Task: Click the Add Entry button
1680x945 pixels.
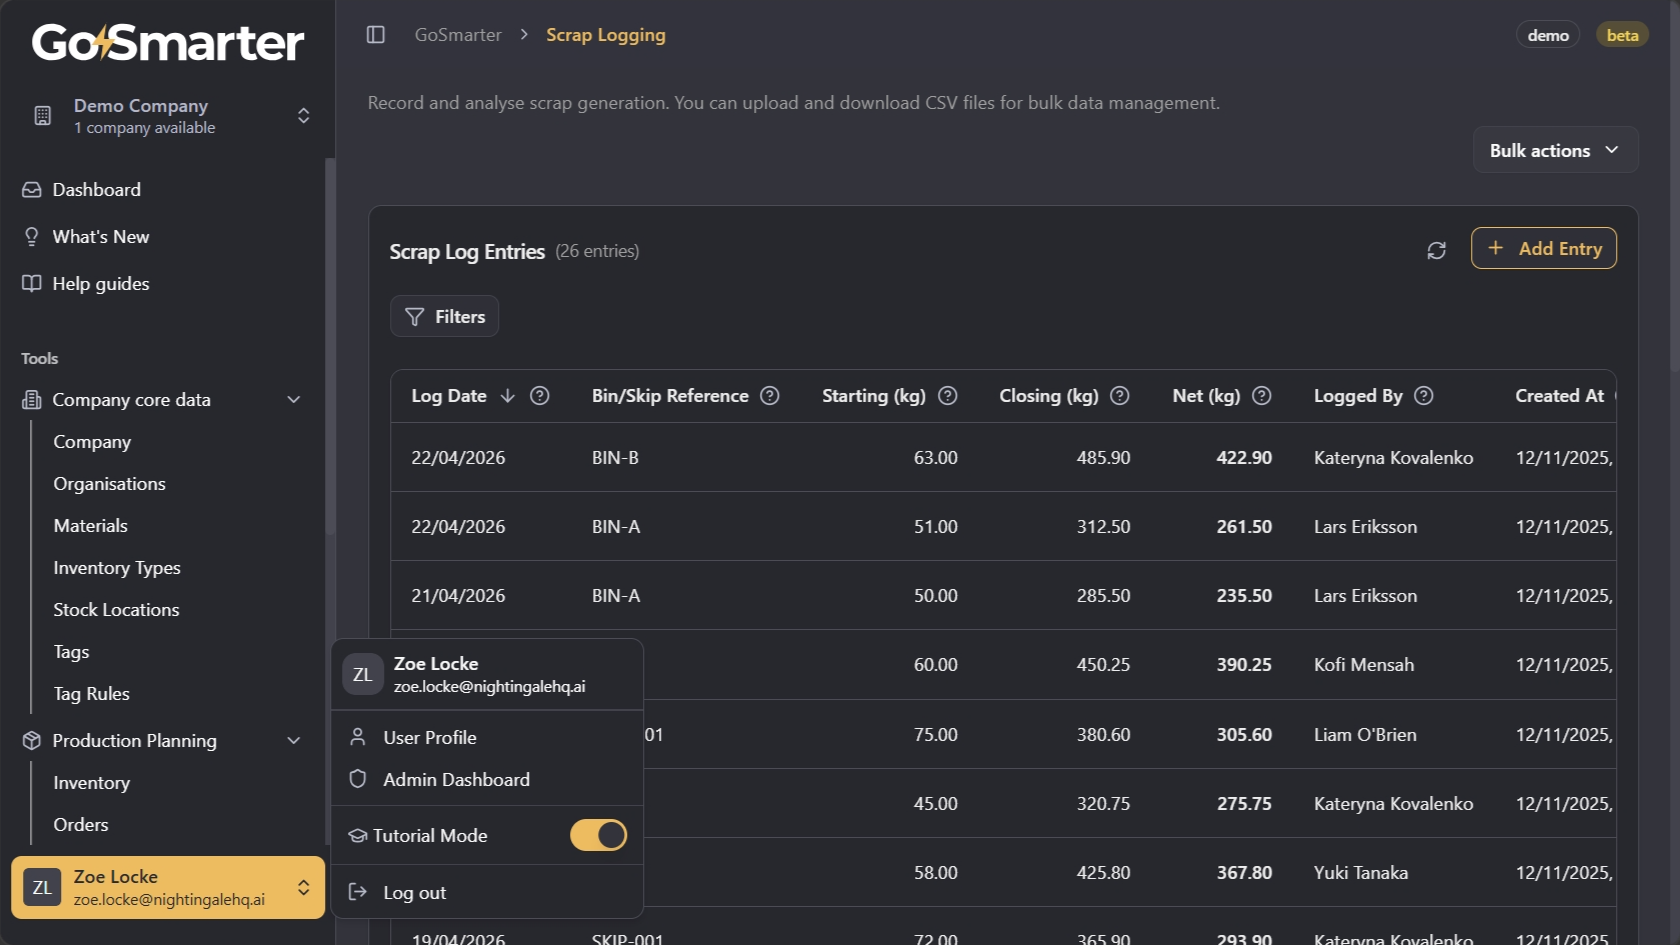Action: click(x=1543, y=248)
